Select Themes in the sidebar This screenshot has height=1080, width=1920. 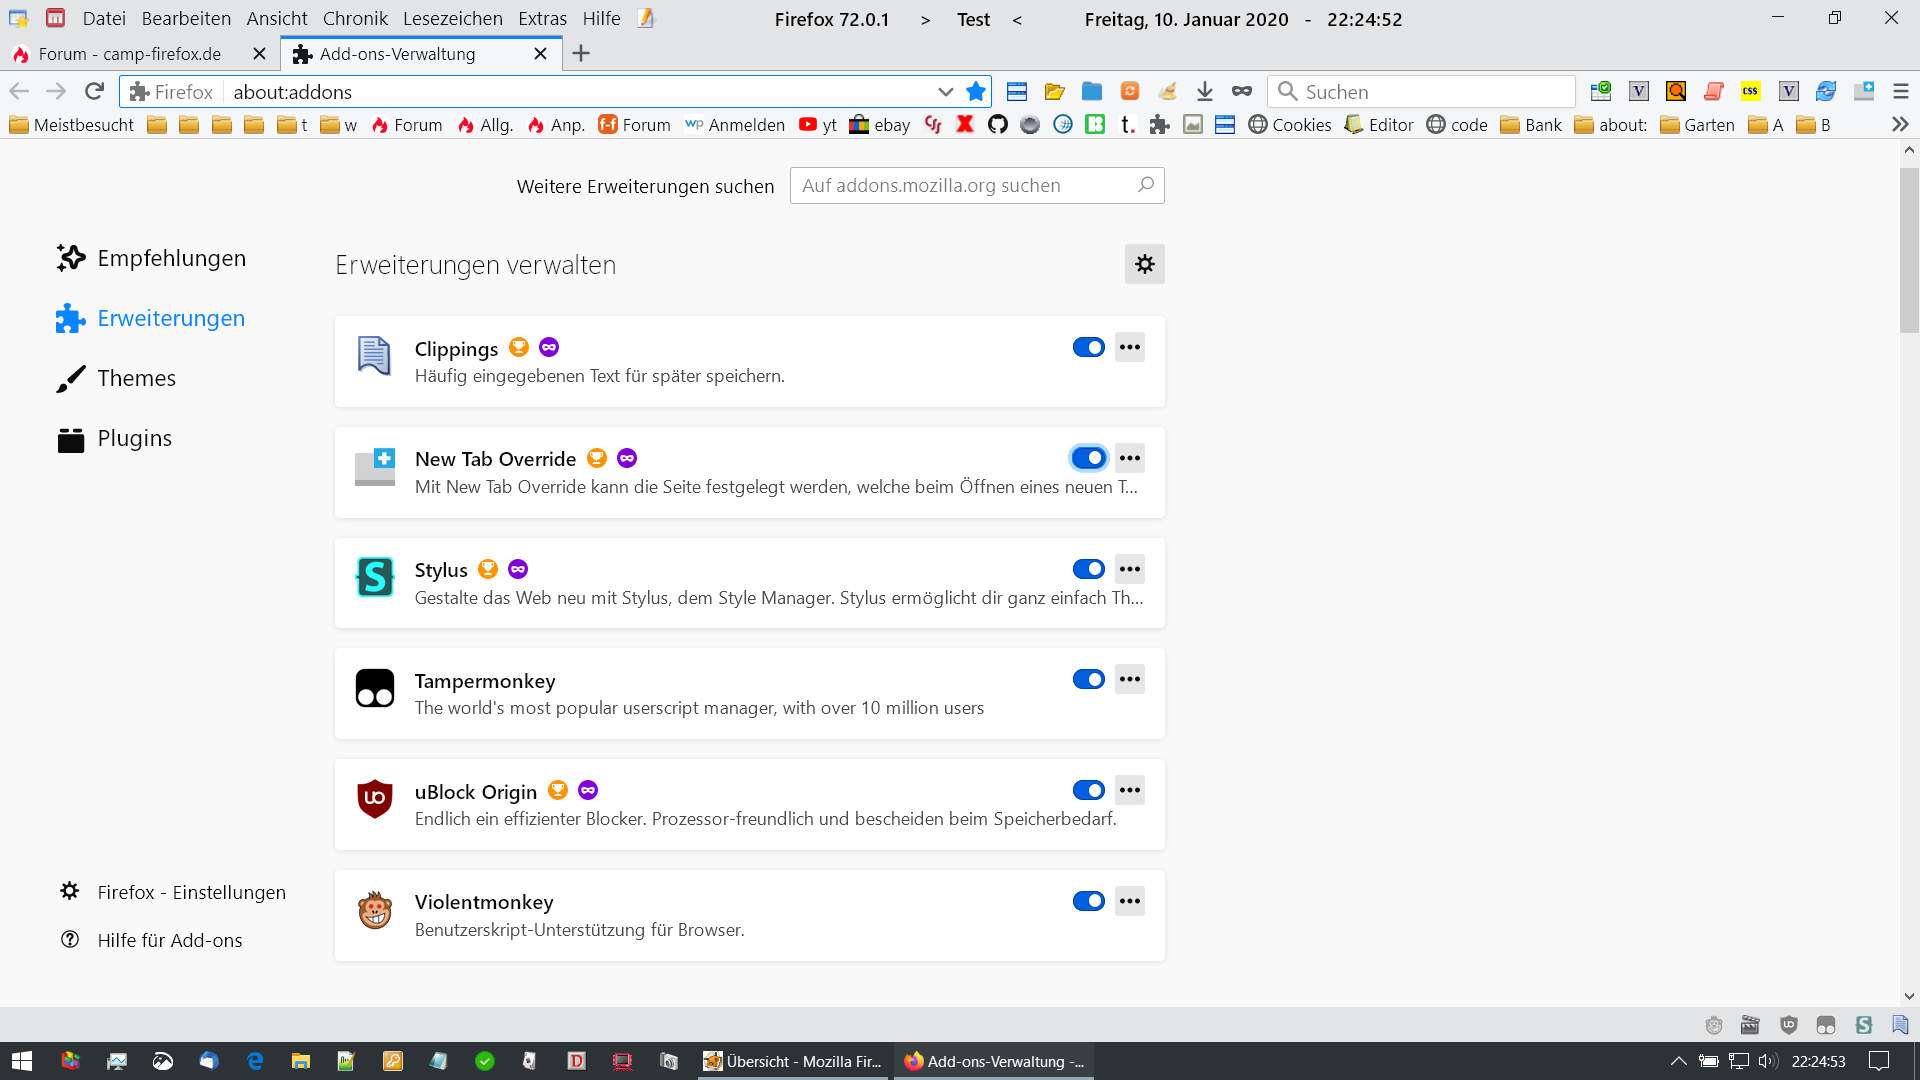click(x=136, y=378)
